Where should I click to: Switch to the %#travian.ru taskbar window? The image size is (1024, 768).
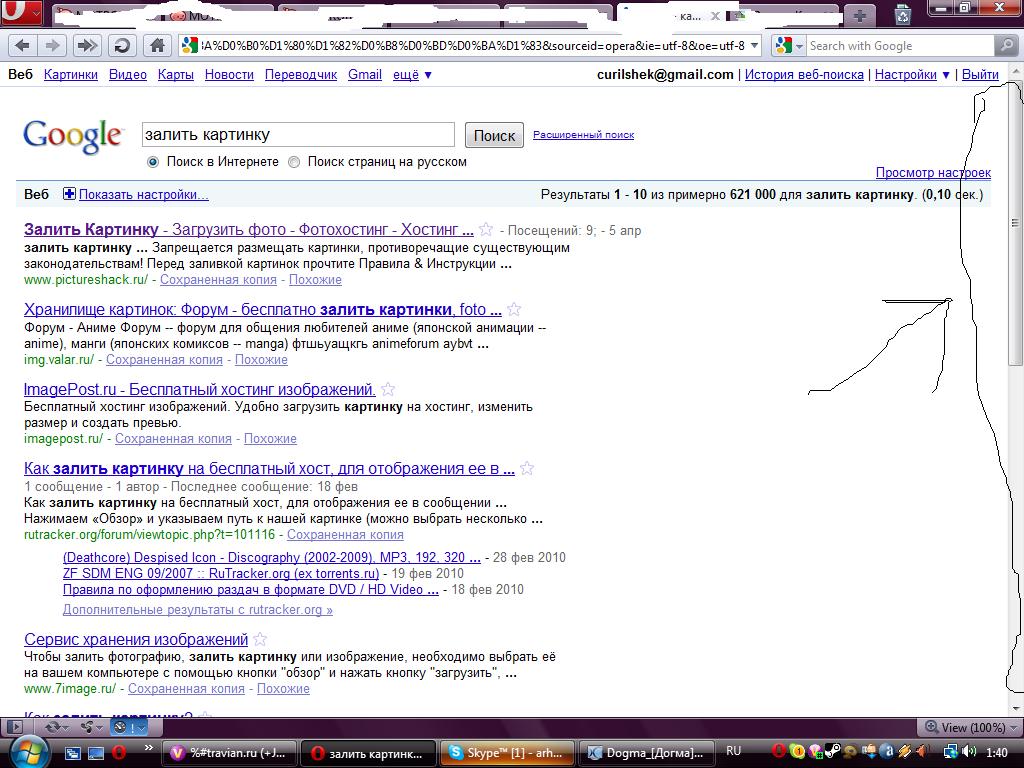(x=229, y=753)
